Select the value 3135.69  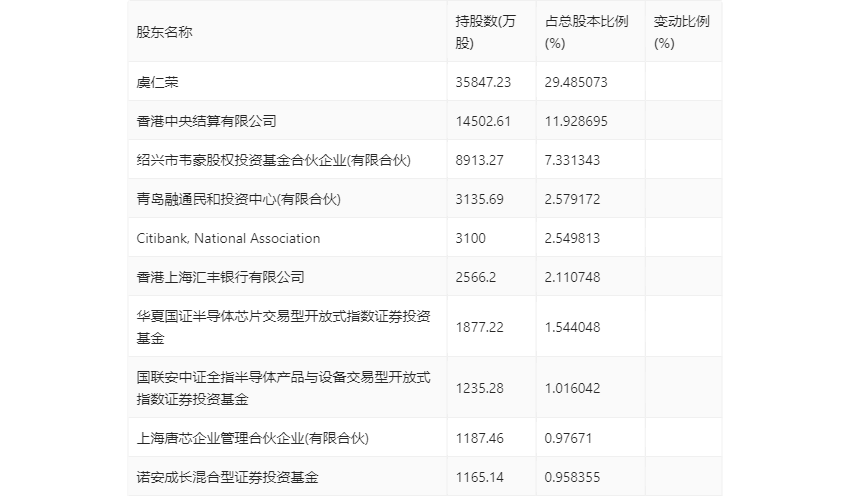(x=479, y=199)
